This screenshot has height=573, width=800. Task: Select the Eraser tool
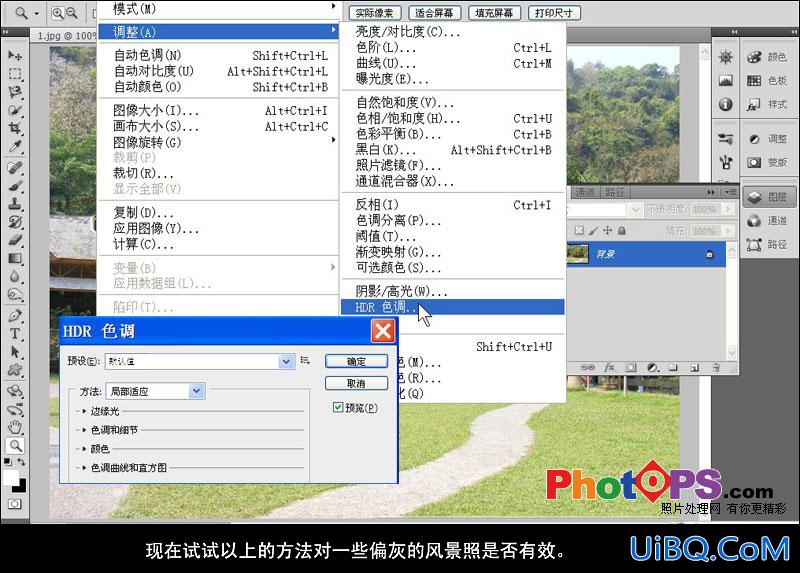click(x=15, y=240)
